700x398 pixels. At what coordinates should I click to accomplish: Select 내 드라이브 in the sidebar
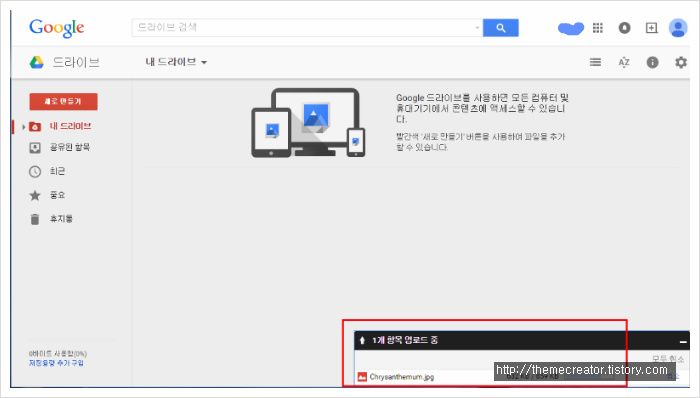click(70, 126)
